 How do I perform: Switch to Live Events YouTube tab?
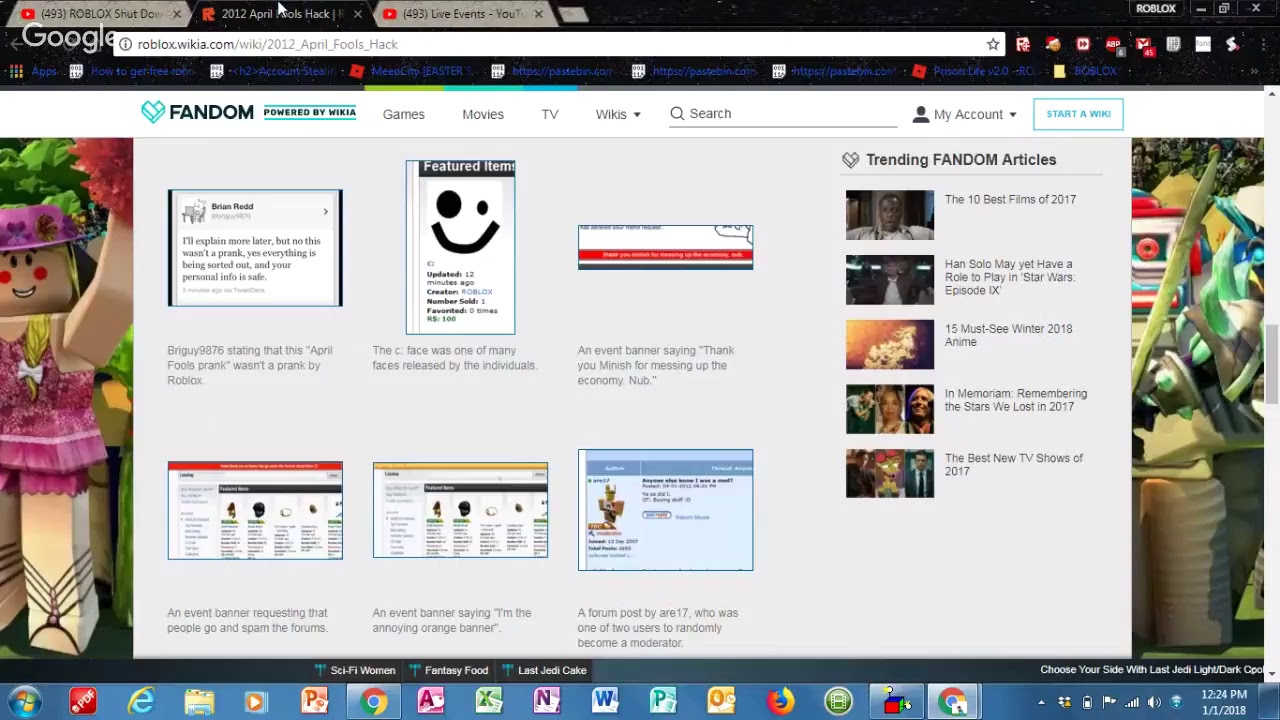tap(463, 14)
